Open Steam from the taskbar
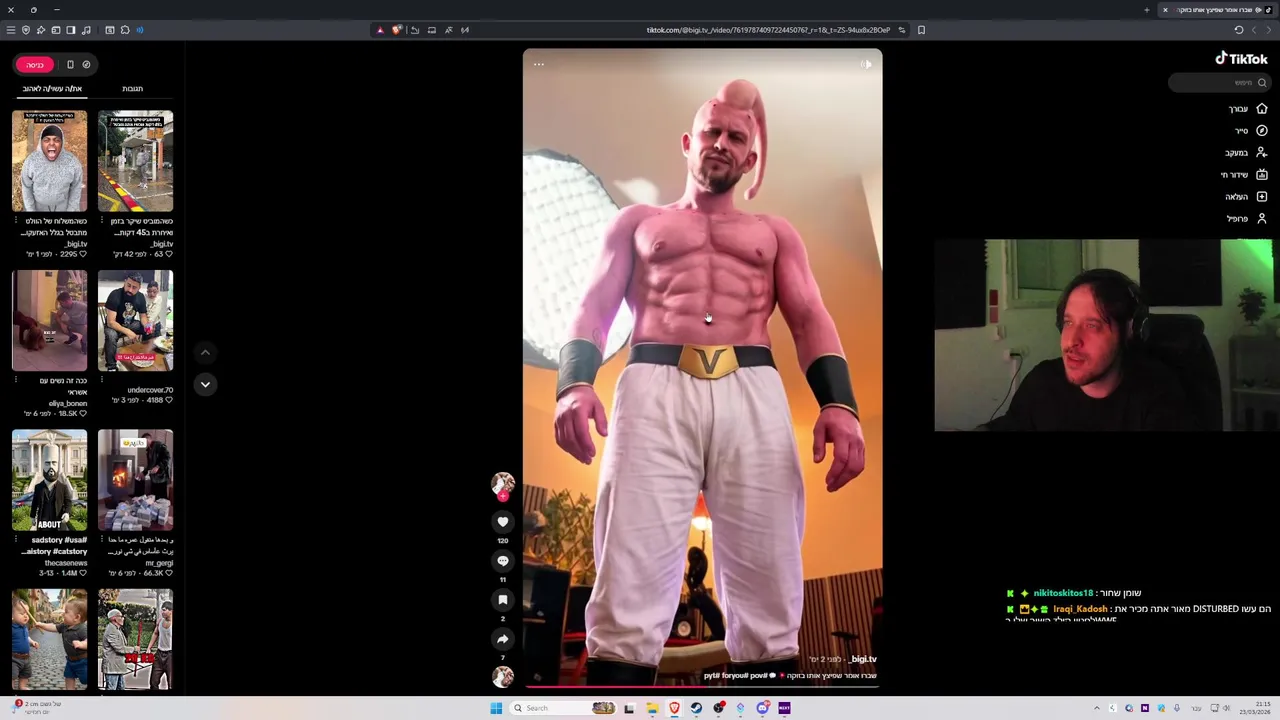The image size is (1280, 720). [x=696, y=708]
